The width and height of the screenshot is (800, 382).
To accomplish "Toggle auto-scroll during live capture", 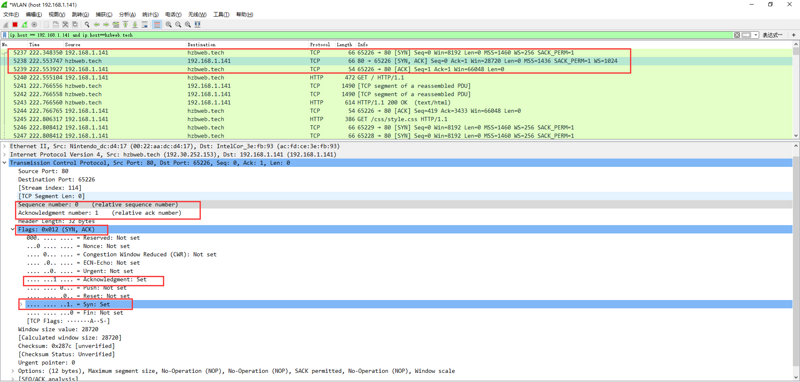I will point(144,24).
